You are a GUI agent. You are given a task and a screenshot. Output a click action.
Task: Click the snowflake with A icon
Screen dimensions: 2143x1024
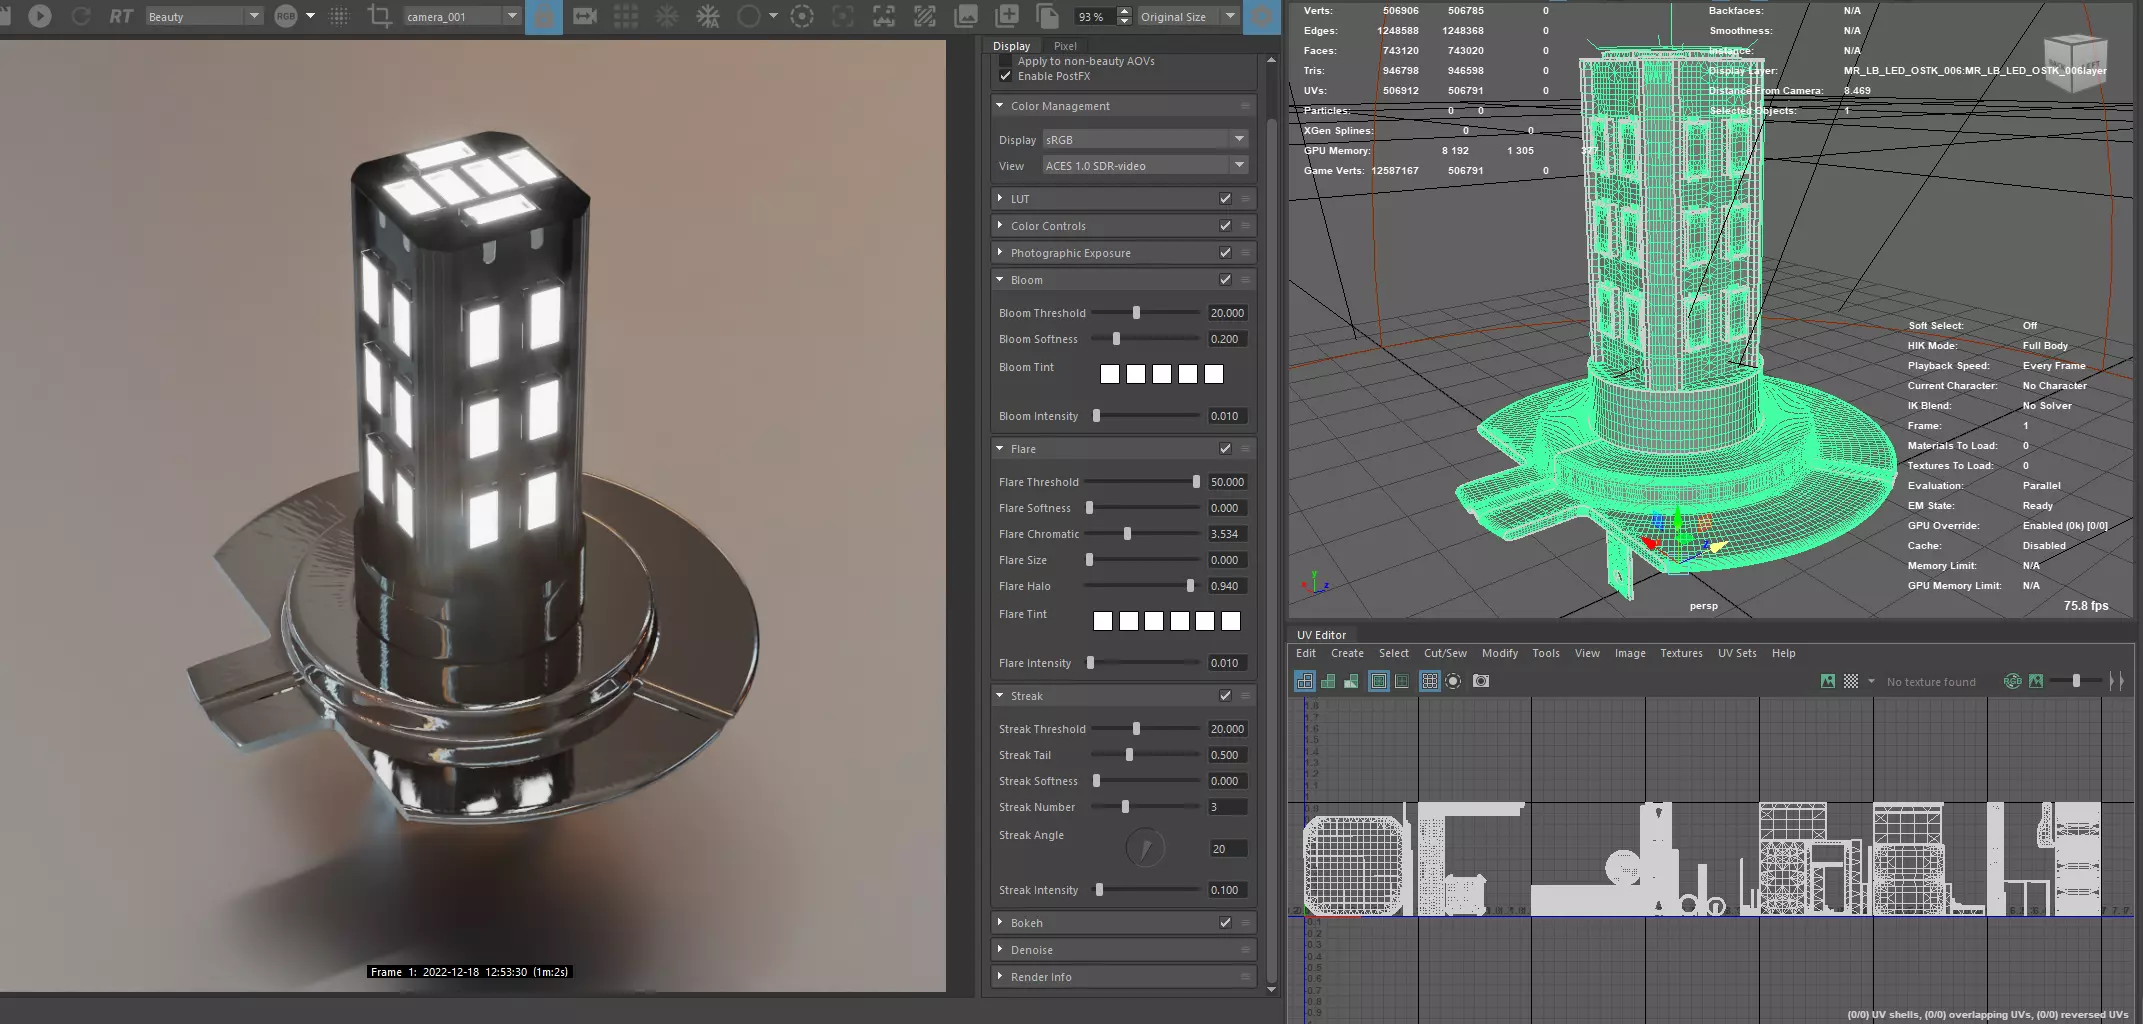(708, 16)
